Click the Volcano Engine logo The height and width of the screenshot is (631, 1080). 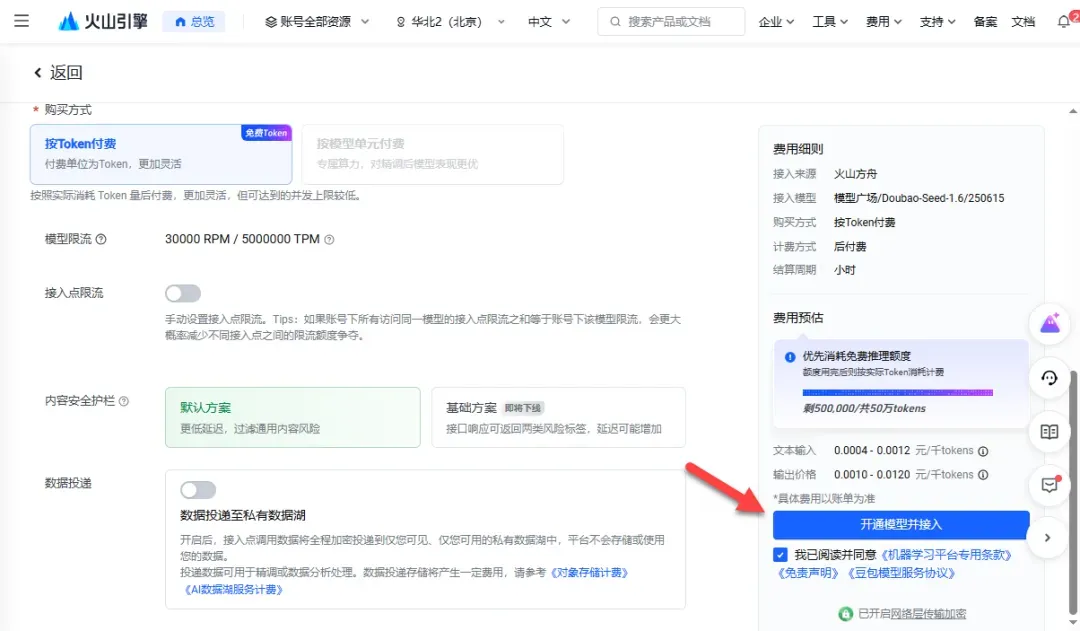click(x=103, y=21)
